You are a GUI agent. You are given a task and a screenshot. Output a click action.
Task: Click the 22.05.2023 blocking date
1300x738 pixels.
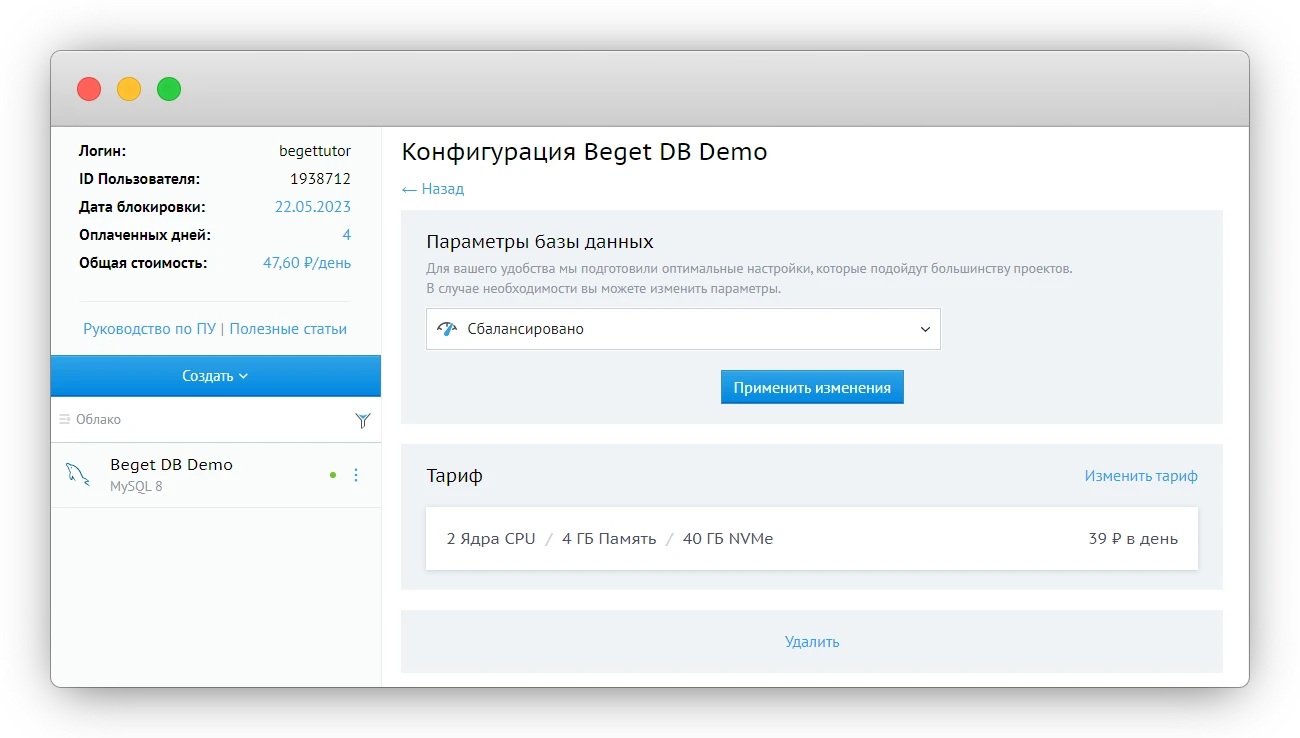pos(312,207)
